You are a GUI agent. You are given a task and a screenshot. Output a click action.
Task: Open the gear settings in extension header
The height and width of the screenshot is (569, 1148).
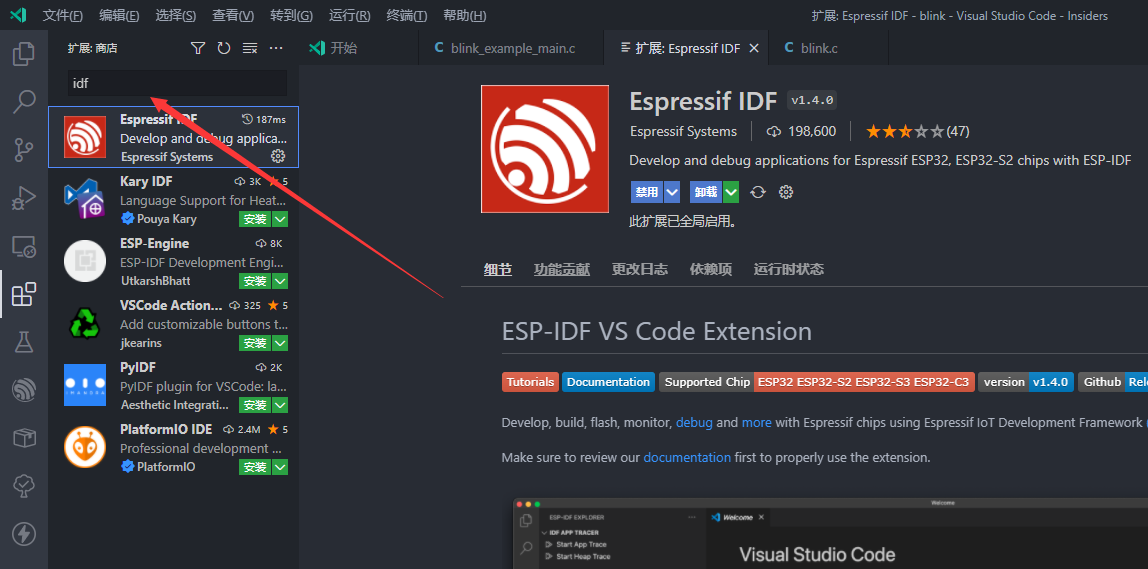[x=786, y=193]
